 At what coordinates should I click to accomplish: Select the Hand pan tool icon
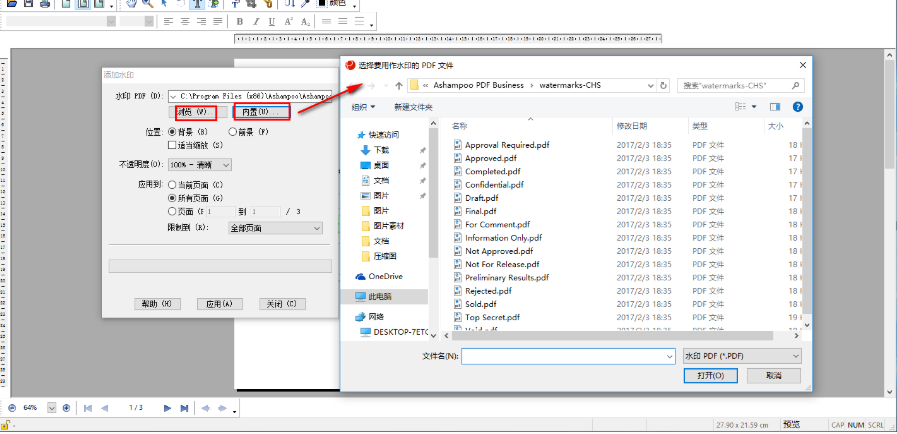coord(131,3)
